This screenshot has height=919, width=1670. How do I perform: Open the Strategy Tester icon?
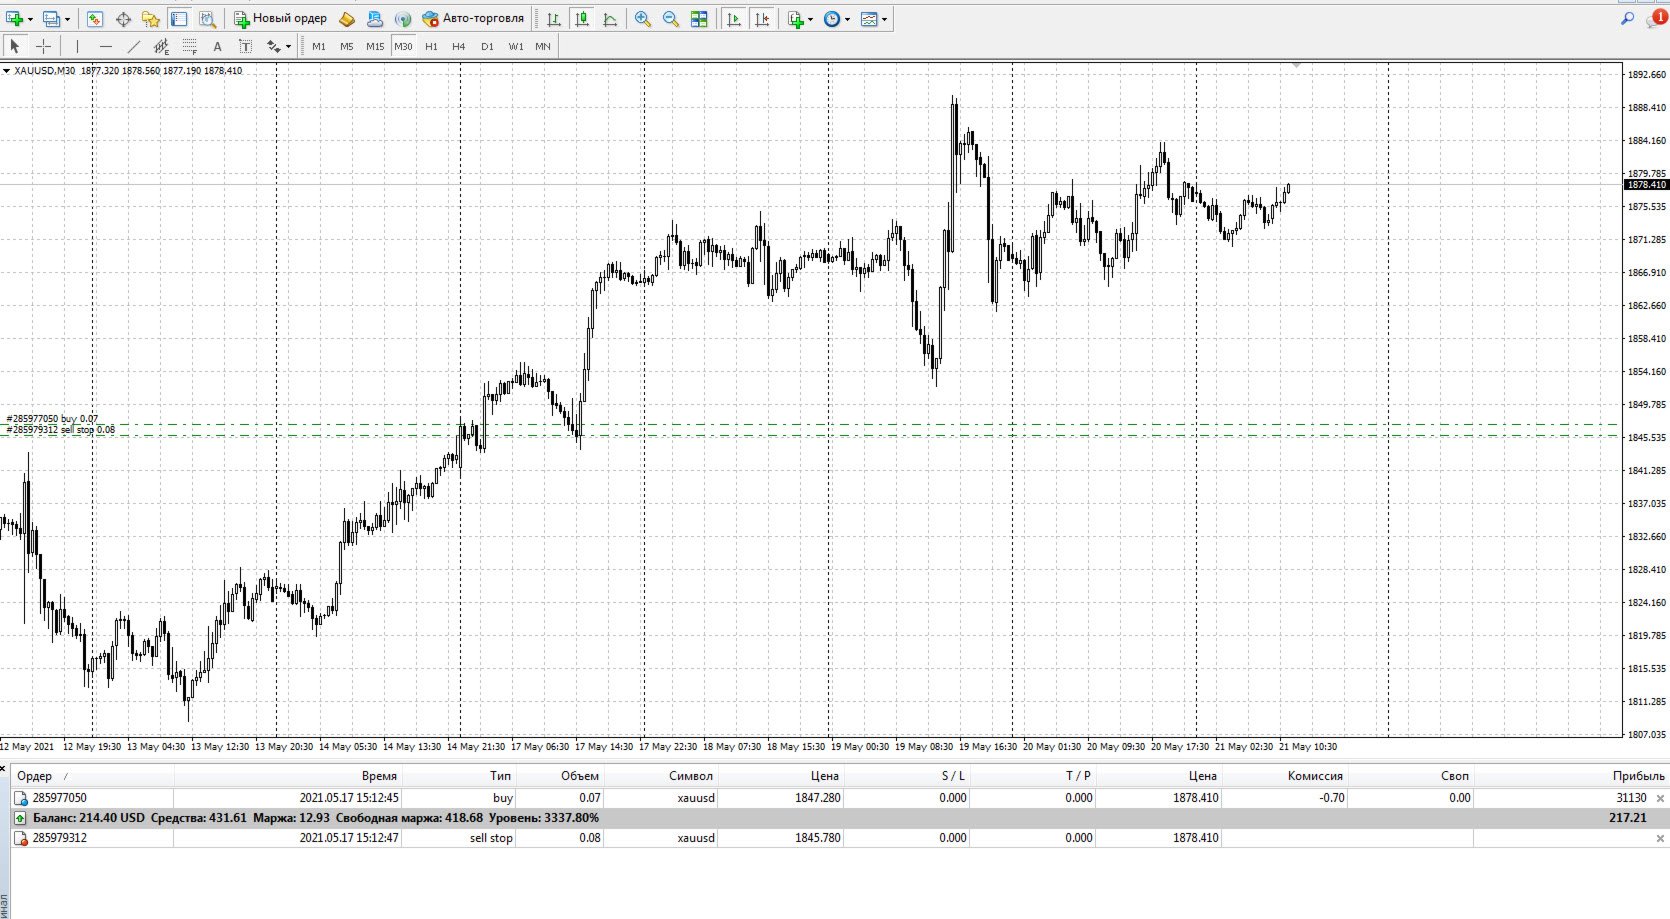click(x=207, y=19)
